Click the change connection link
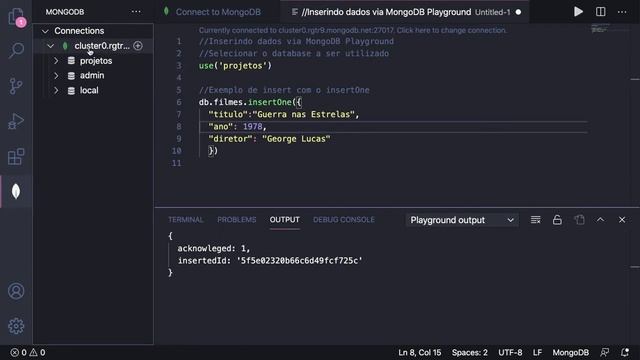This screenshot has width=640, height=360. coord(353,30)
